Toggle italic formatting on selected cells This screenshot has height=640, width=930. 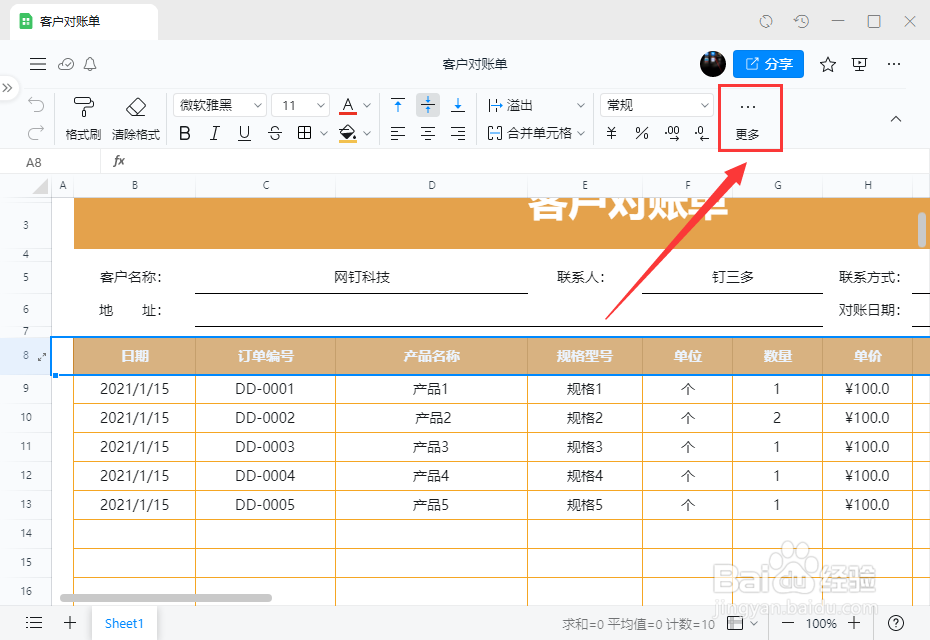pos(214,133)
